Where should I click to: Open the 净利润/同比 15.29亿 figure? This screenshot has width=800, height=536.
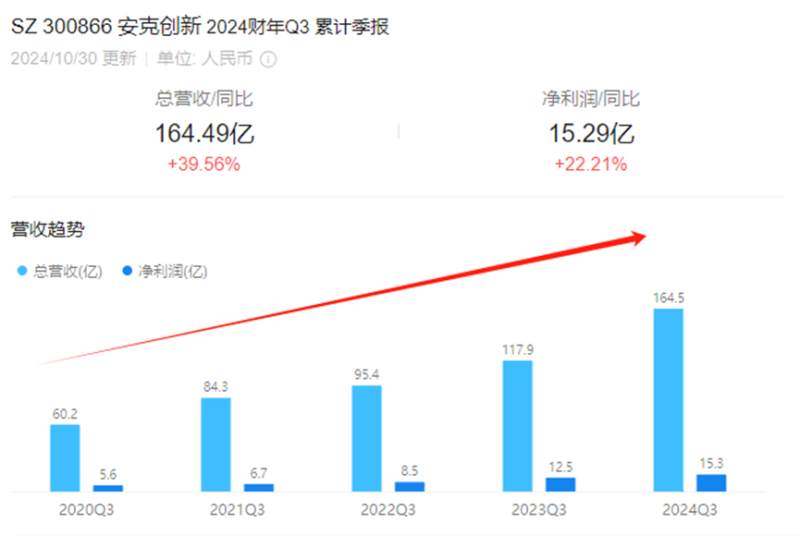tap(591, 133)
